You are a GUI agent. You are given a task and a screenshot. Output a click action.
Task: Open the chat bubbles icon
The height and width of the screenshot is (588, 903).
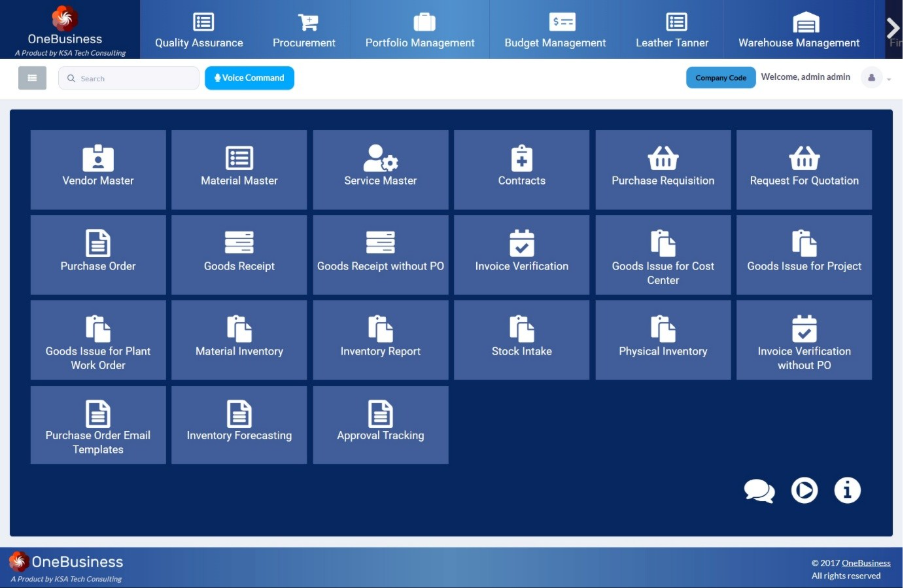click(759, 491)
